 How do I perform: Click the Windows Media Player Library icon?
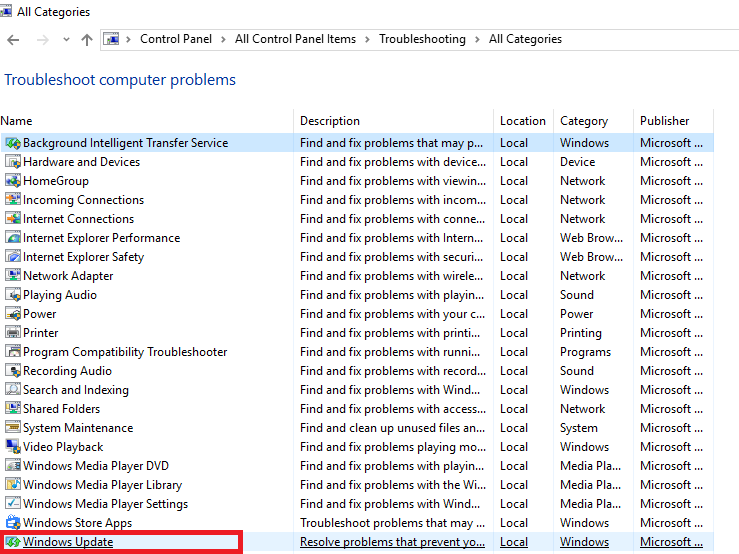pos(13,485)
